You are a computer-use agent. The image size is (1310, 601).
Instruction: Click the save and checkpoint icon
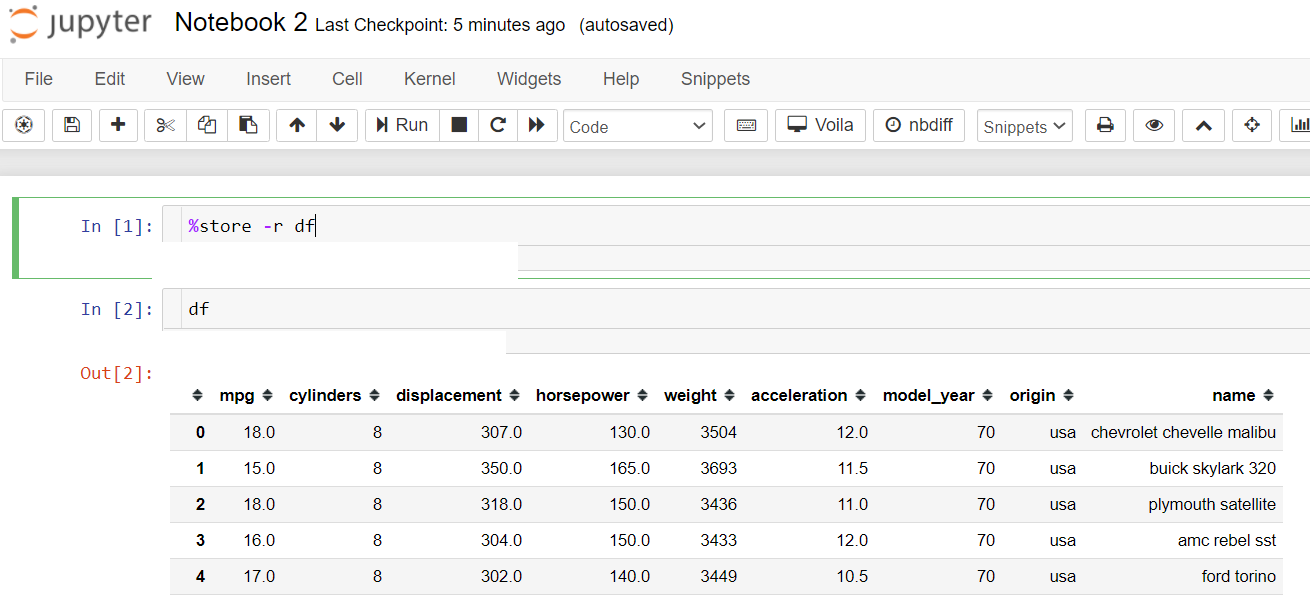pyautogui.click(x=71, y=125)
